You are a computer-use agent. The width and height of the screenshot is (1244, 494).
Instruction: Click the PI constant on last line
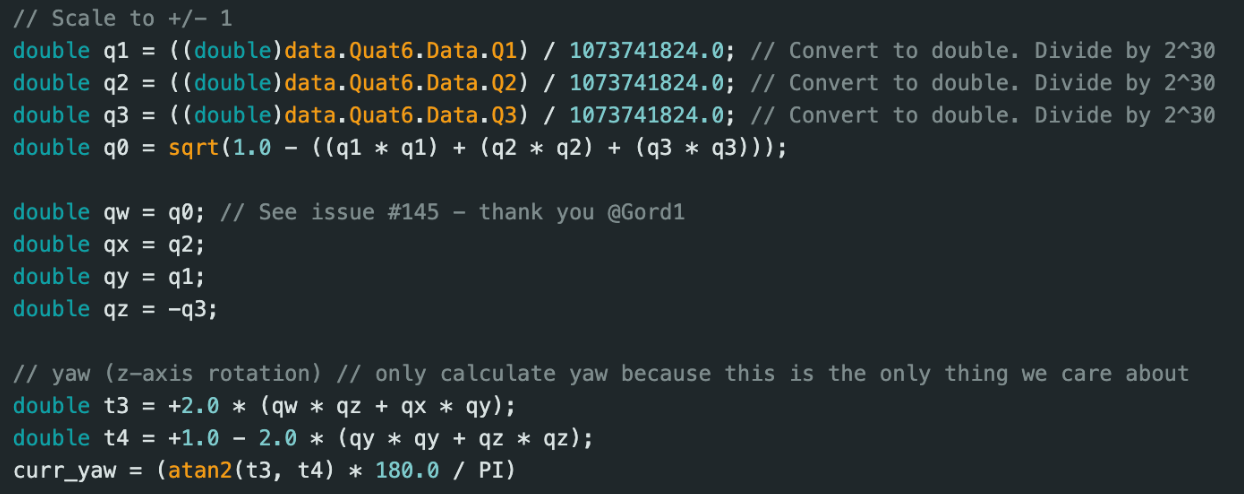493,470
